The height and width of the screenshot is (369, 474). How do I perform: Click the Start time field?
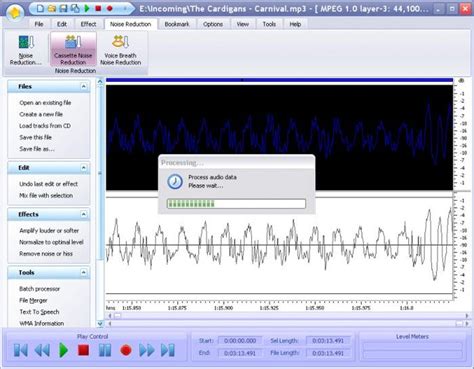click(240, 341)
